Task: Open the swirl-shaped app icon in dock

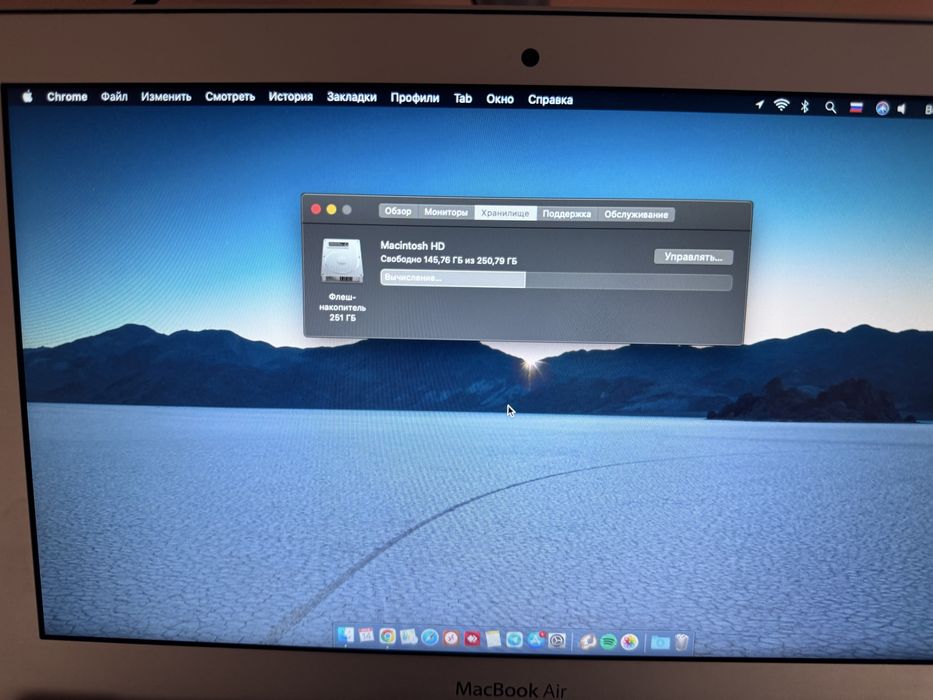Action: (x=587, y=641)
